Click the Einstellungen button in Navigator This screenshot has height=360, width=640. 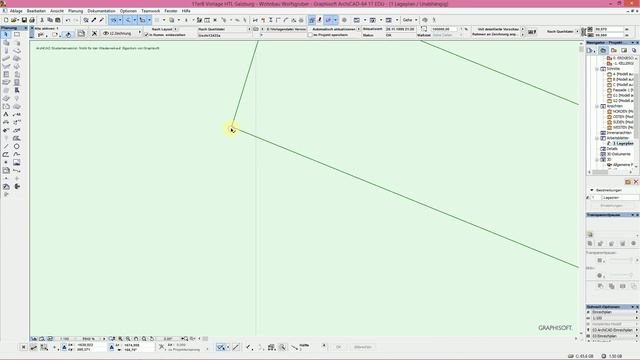click(x=611, y=206)
